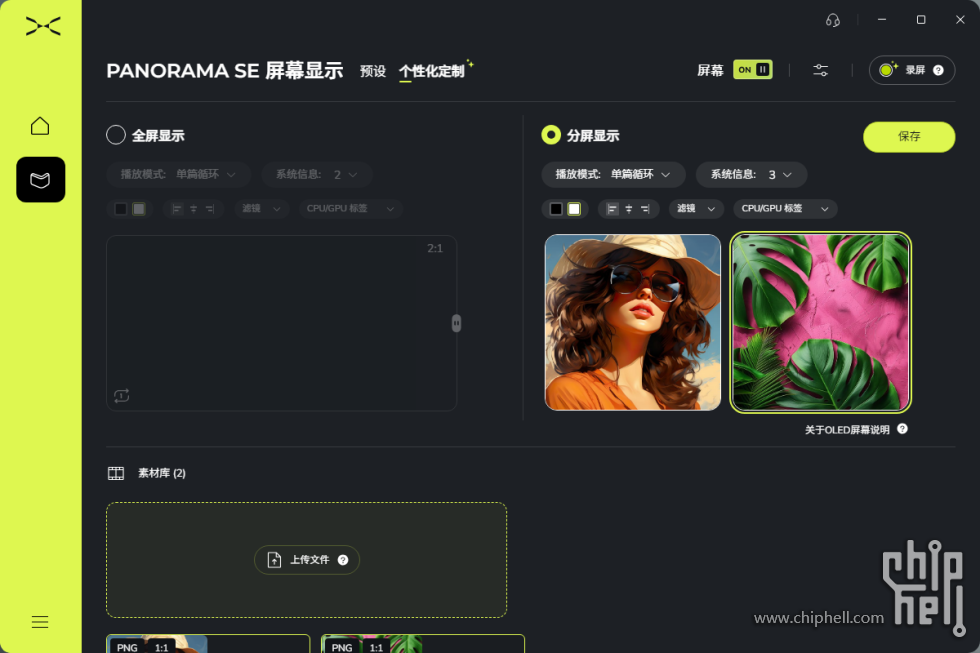Screen dimensions: 980x653
Task: Align right in full-screen toolbar
Action: point(209,209)
